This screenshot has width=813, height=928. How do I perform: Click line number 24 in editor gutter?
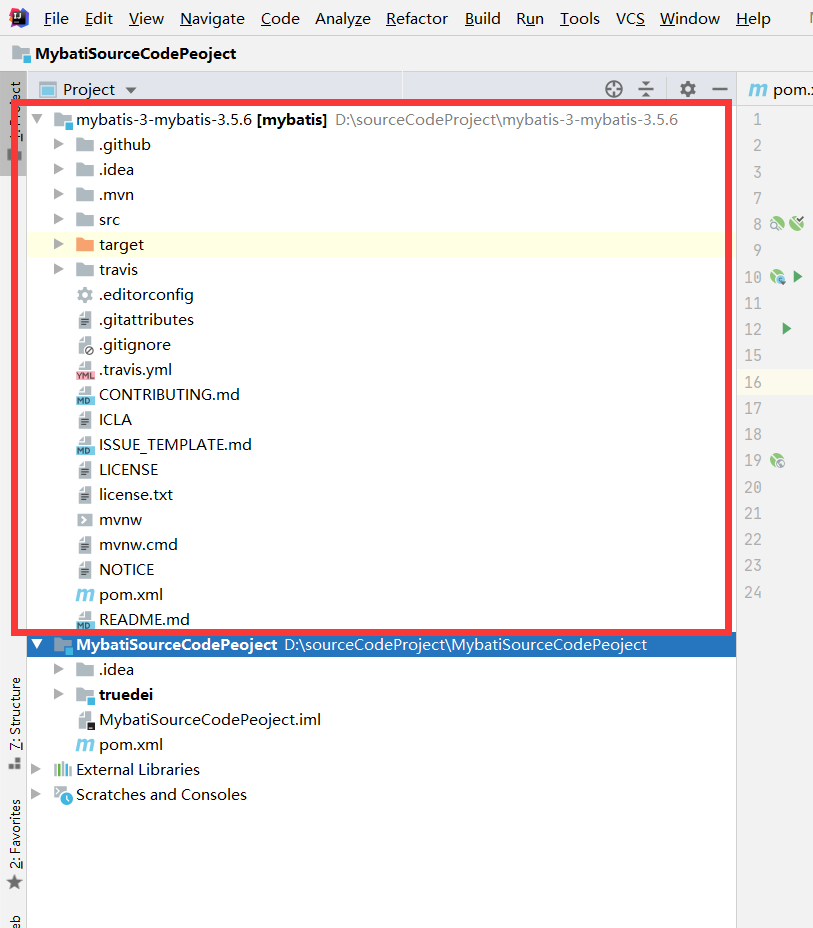click(x=753, y=592)
